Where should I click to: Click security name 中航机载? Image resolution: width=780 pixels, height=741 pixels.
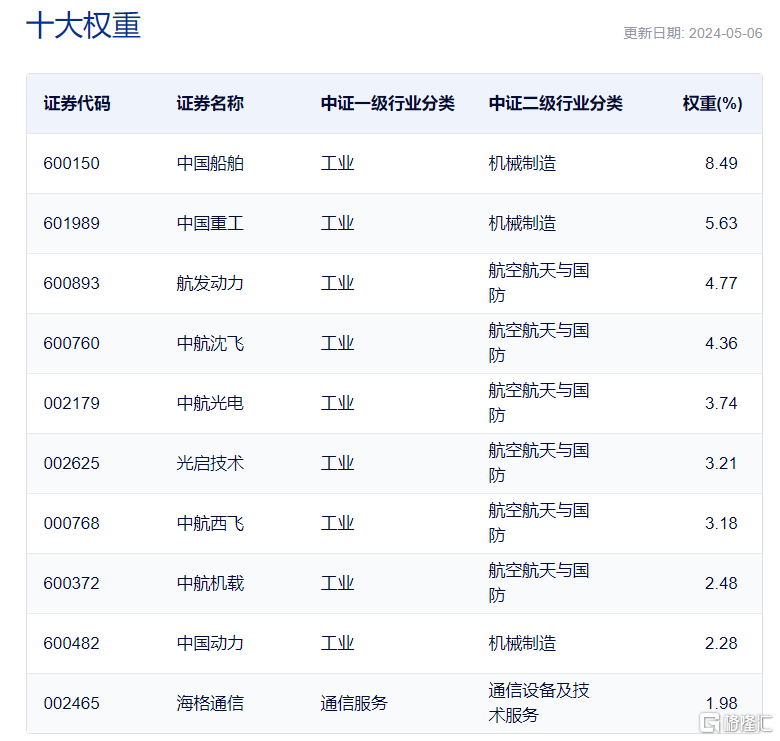pos(210,583)
